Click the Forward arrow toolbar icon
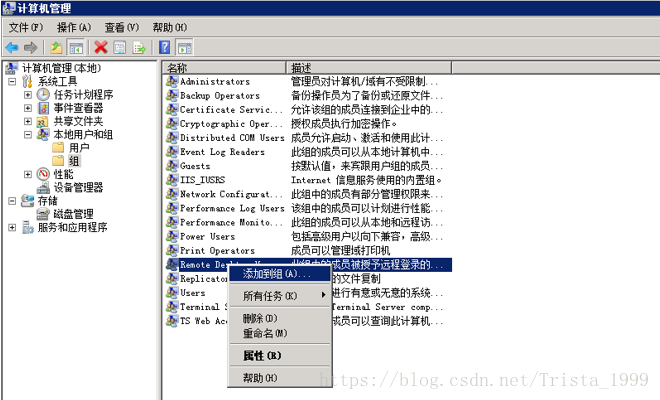The image size is (660, 400). [30, 48]
